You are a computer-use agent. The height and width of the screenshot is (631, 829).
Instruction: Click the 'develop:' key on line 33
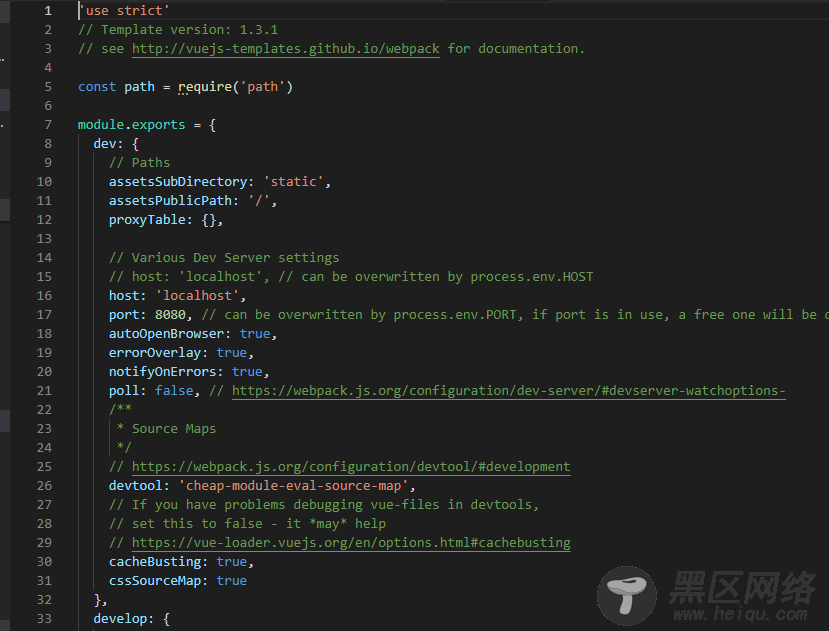[x=124, y=619]
